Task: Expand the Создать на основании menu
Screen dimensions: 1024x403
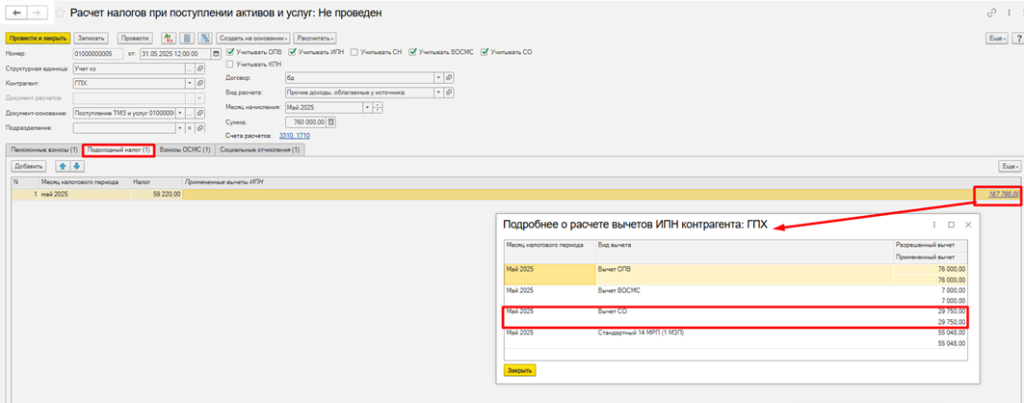Action: pos(251,37)
